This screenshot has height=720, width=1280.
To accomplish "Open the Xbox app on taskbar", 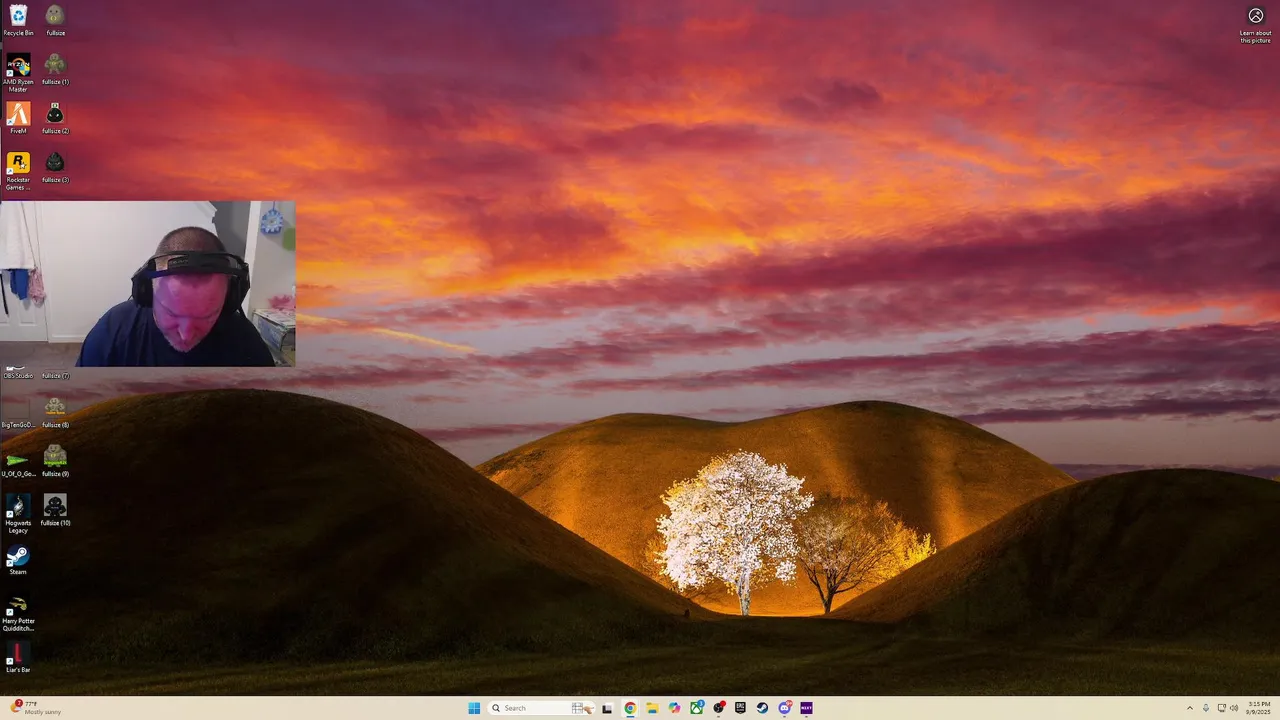I will (696, 708).
